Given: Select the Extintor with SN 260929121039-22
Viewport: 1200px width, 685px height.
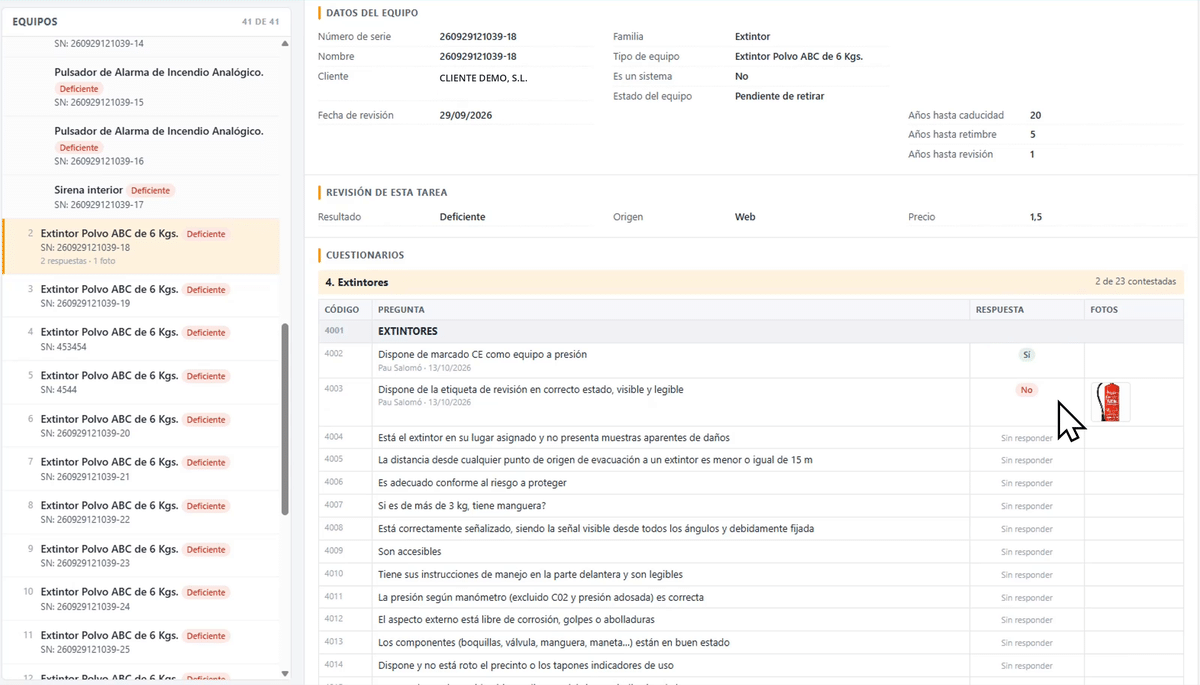Looking at the screenshot, I should click(143, 512).
